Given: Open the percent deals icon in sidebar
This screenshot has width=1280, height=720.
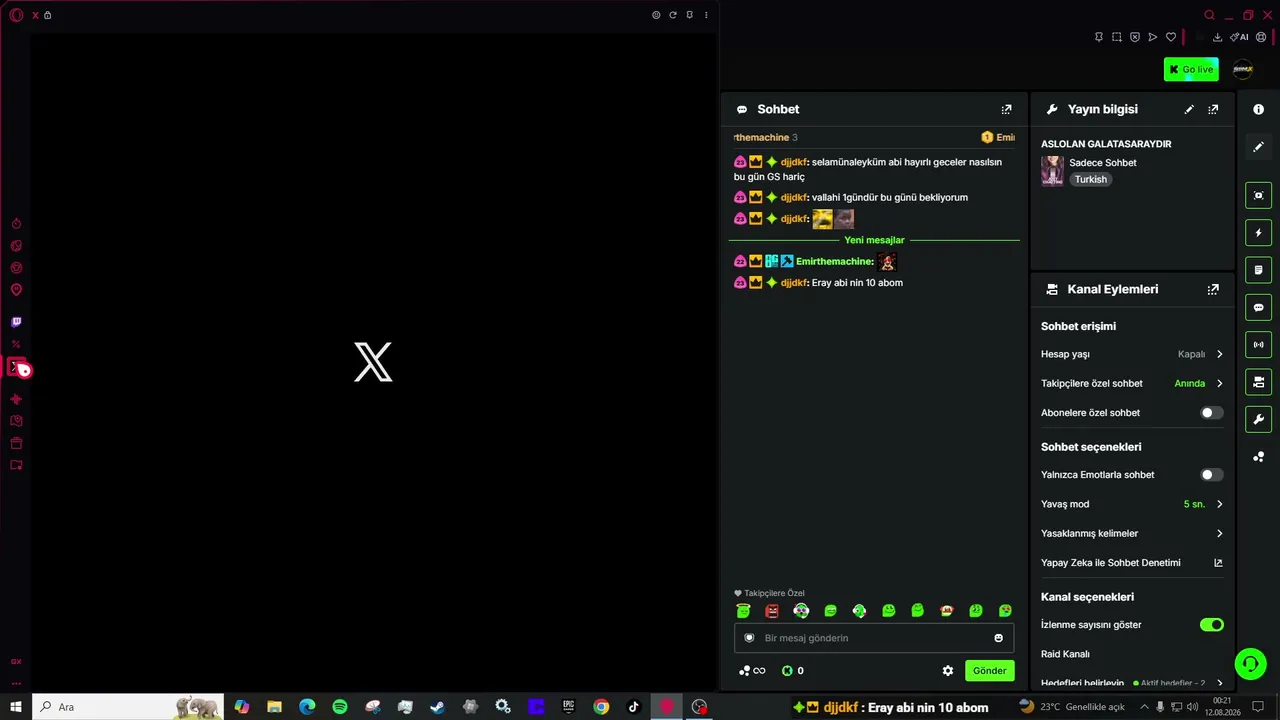Looking at the screenshot, I should pyautogui.click(x=16, y=344).
